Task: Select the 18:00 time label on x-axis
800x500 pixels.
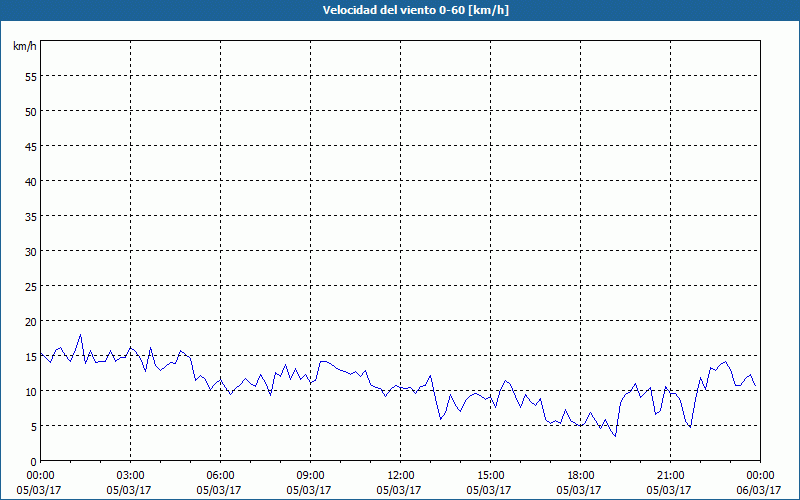Action: (x=580, y=476)
